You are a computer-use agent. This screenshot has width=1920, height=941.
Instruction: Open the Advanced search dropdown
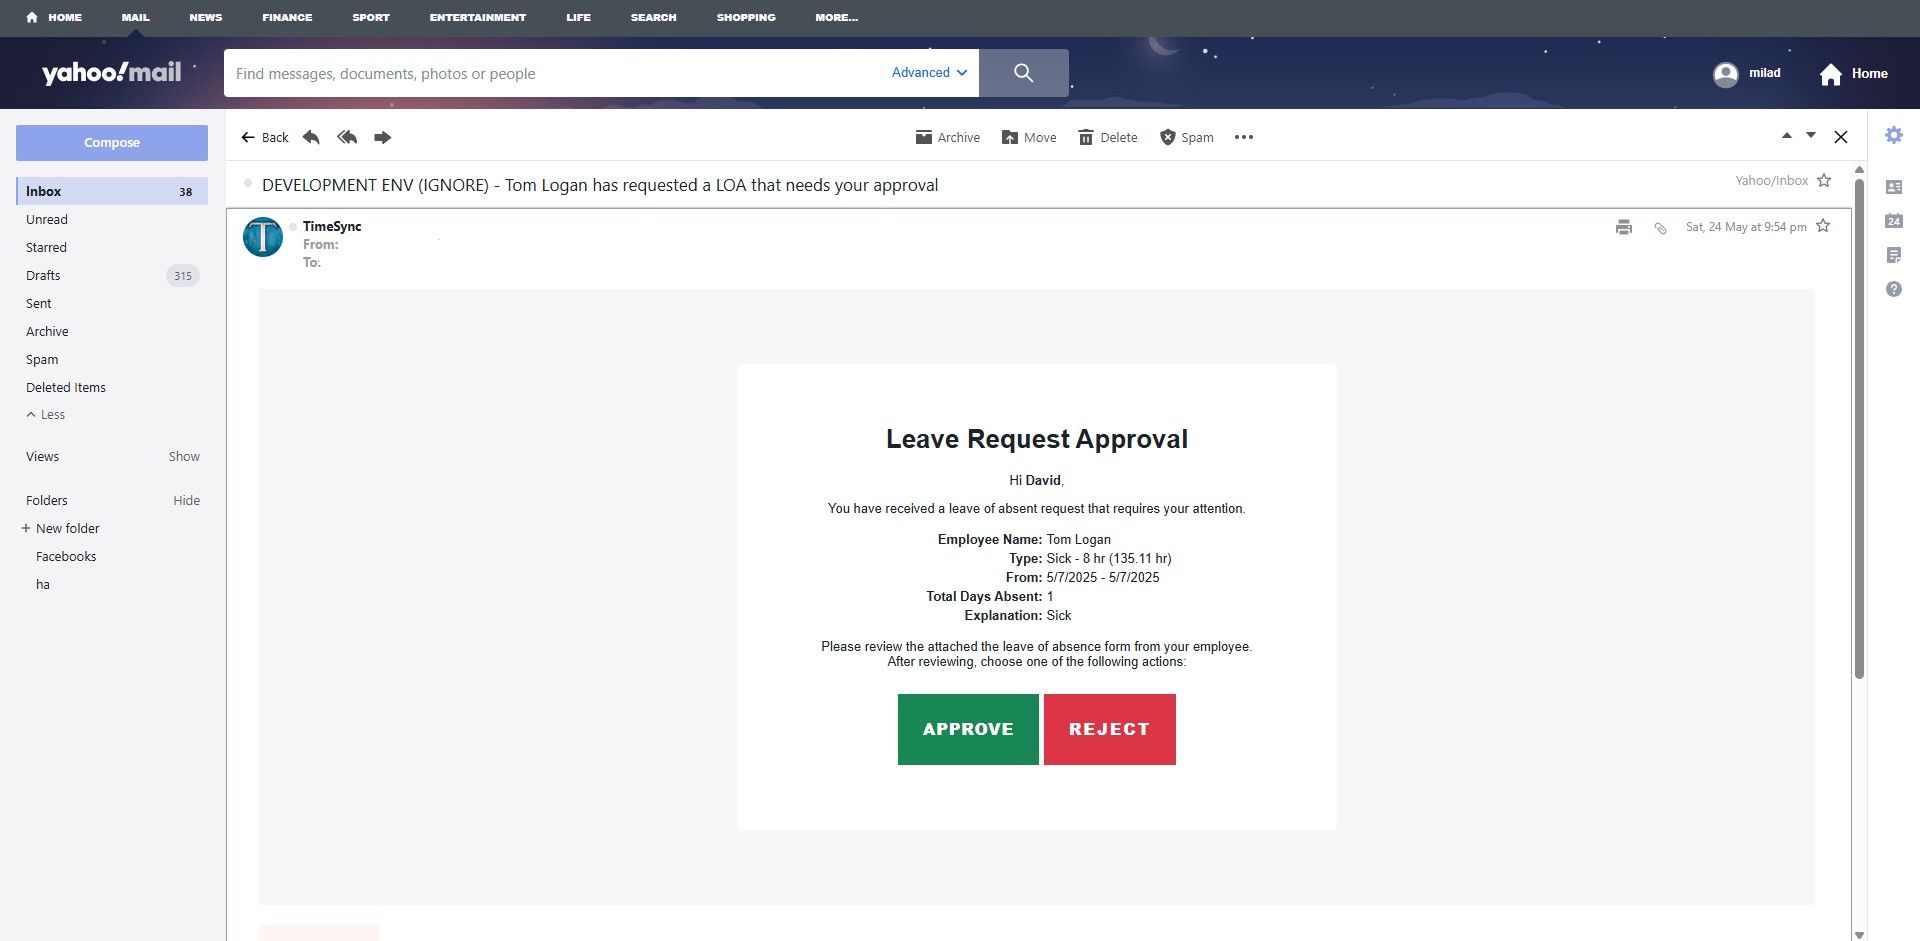coord(929,73)
